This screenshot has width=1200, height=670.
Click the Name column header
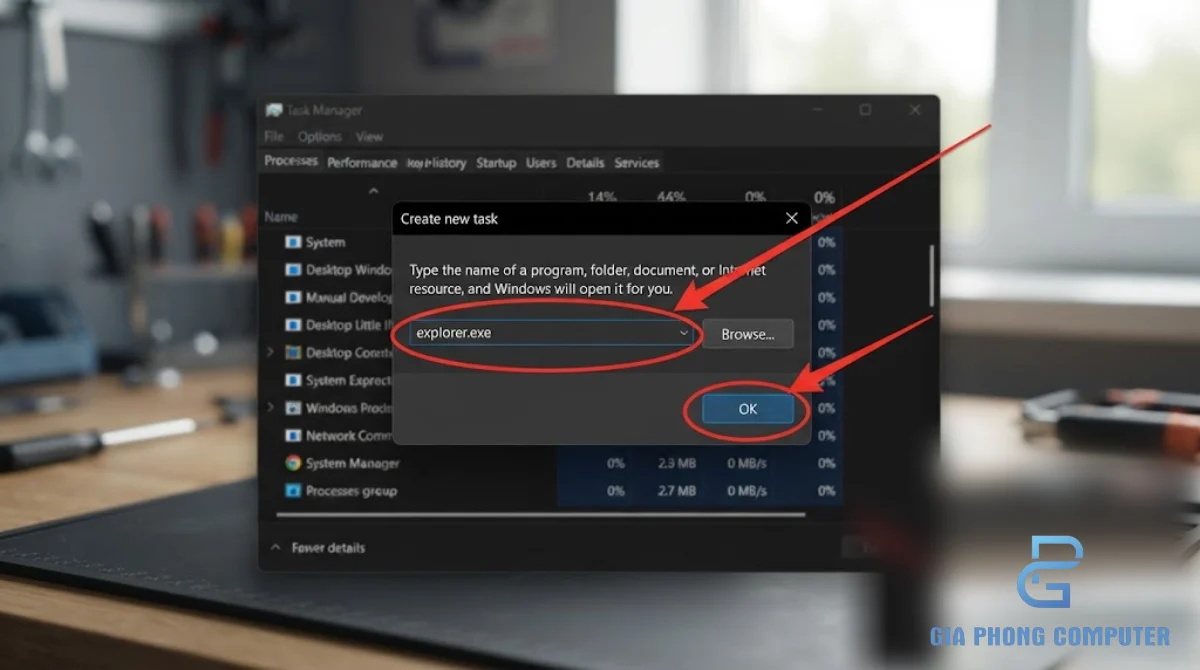(x=281, y=216)
